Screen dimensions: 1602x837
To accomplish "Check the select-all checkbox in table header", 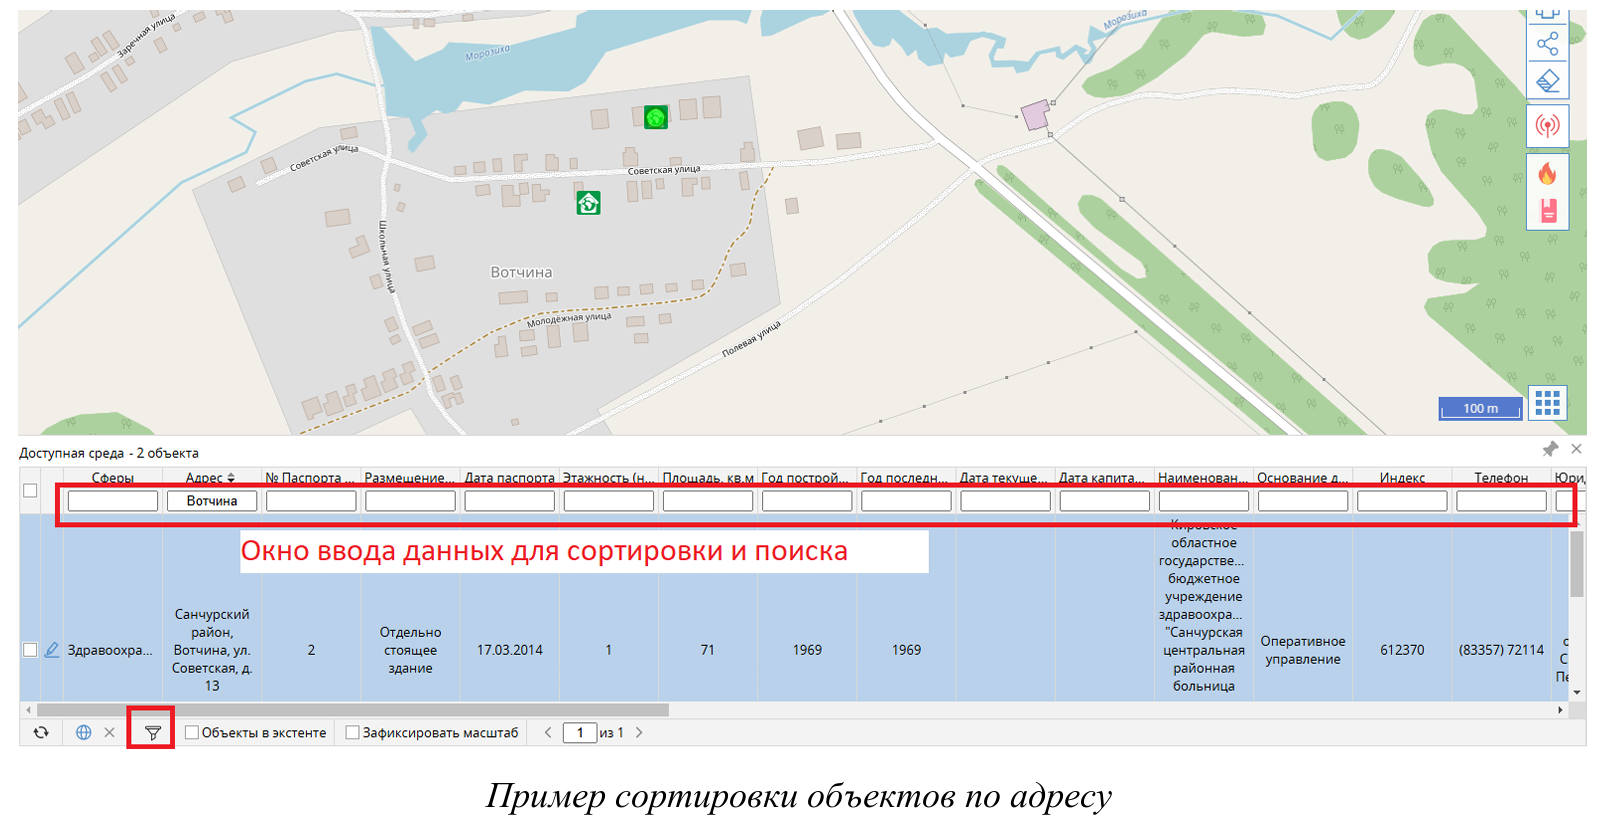I will pos(30,490).
